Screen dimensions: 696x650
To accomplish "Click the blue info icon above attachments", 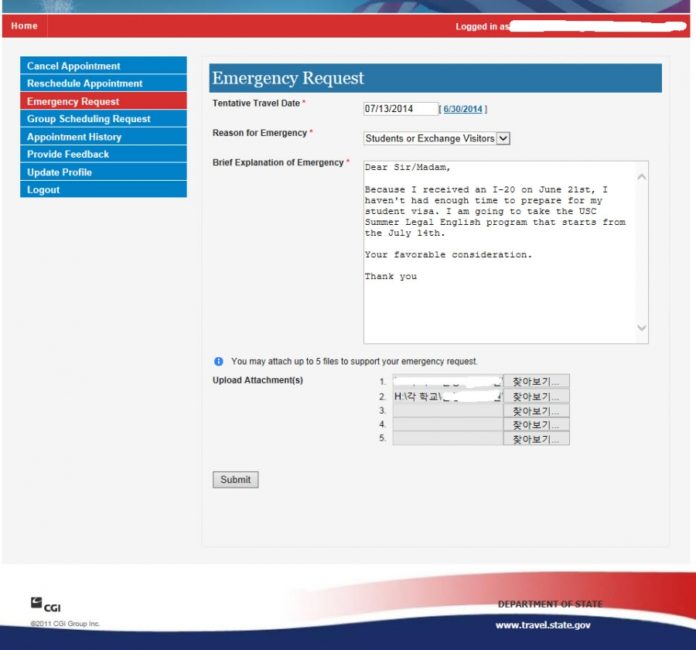I will (x=218, y=361).
